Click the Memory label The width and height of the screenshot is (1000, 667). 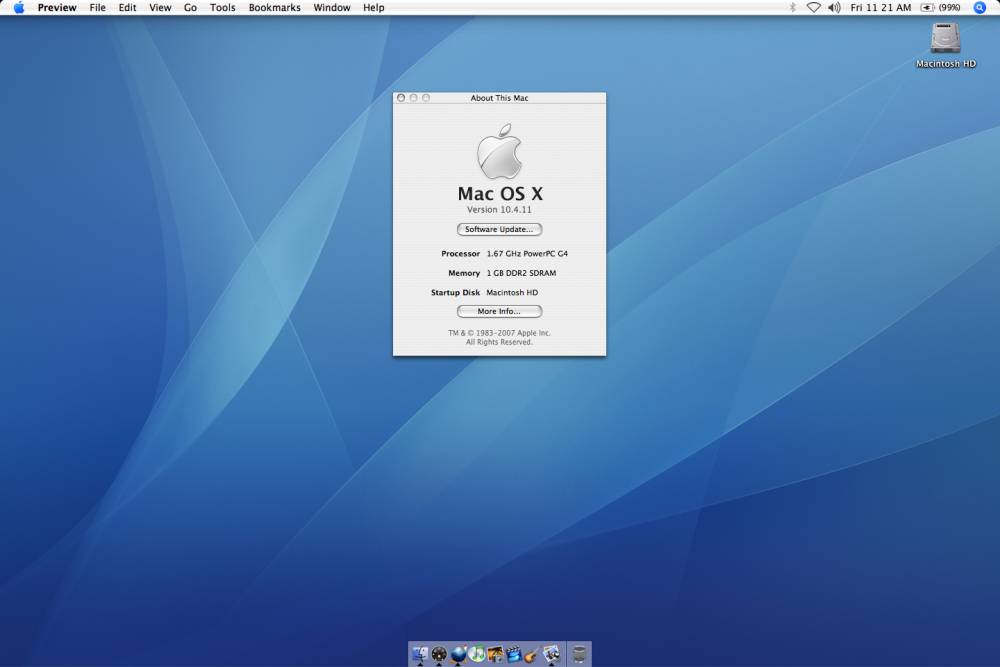(464, 273)
